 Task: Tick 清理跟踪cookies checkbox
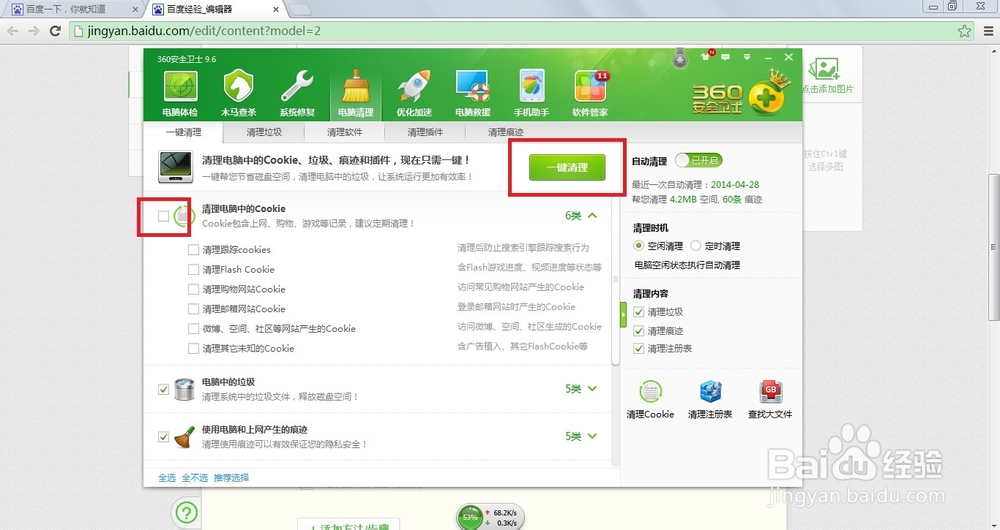pos(193,249)
